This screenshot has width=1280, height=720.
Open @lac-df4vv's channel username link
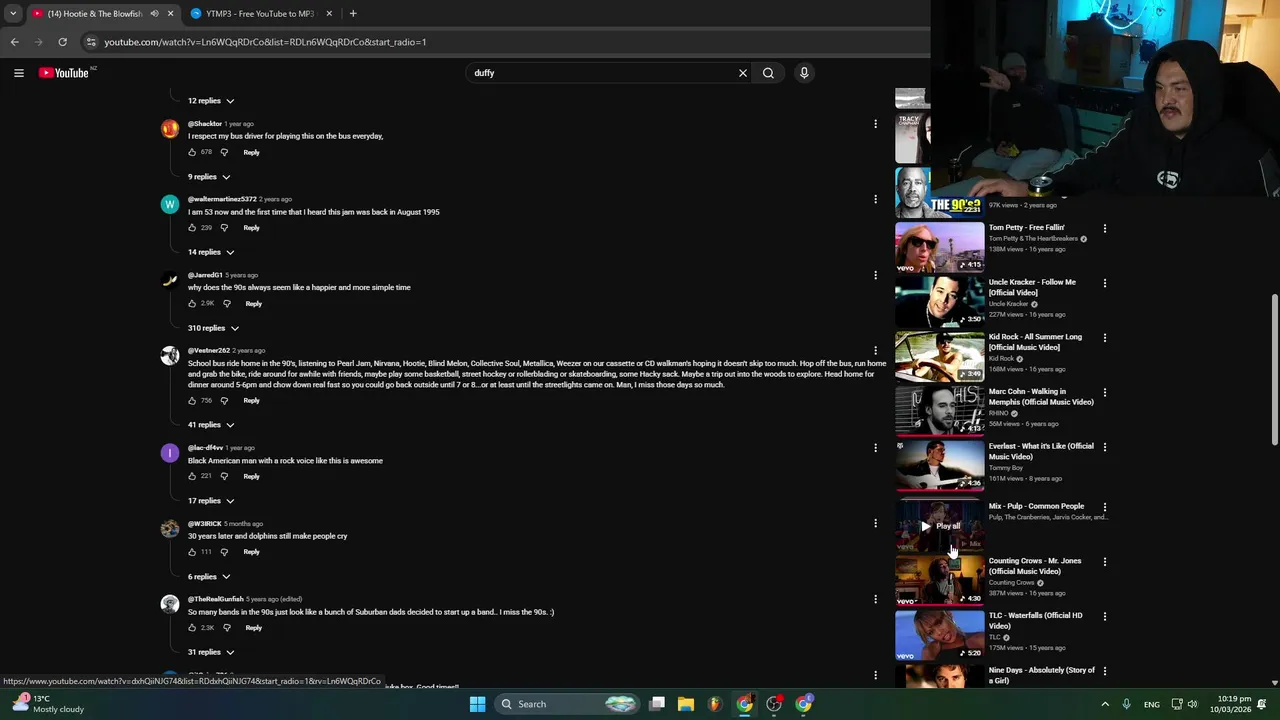[x=205, y=448]
